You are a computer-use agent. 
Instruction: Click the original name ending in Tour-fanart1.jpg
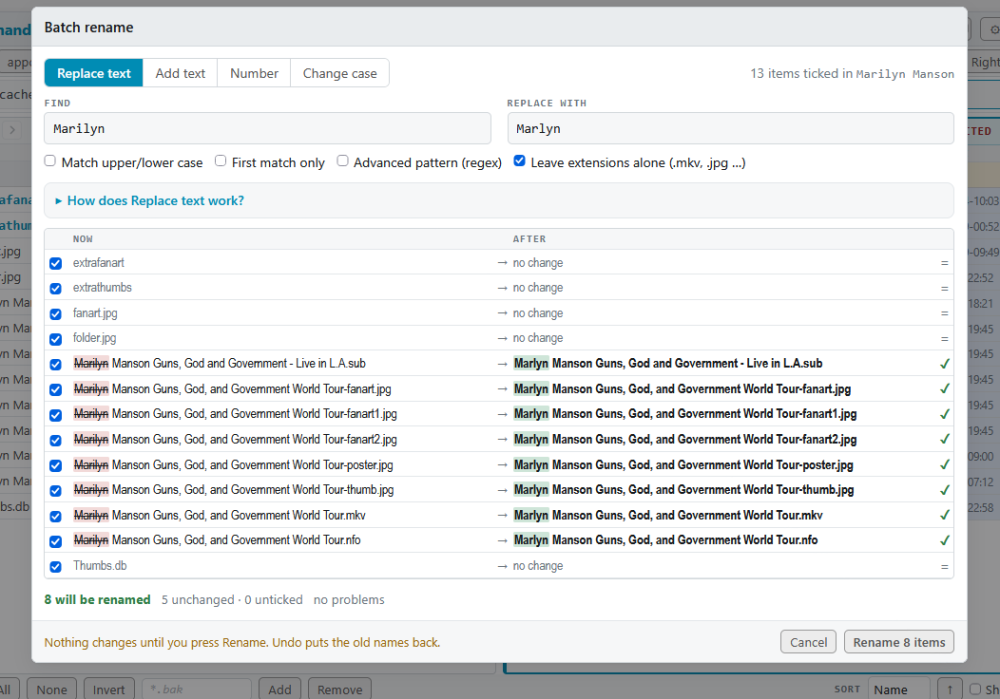point(235,414)
